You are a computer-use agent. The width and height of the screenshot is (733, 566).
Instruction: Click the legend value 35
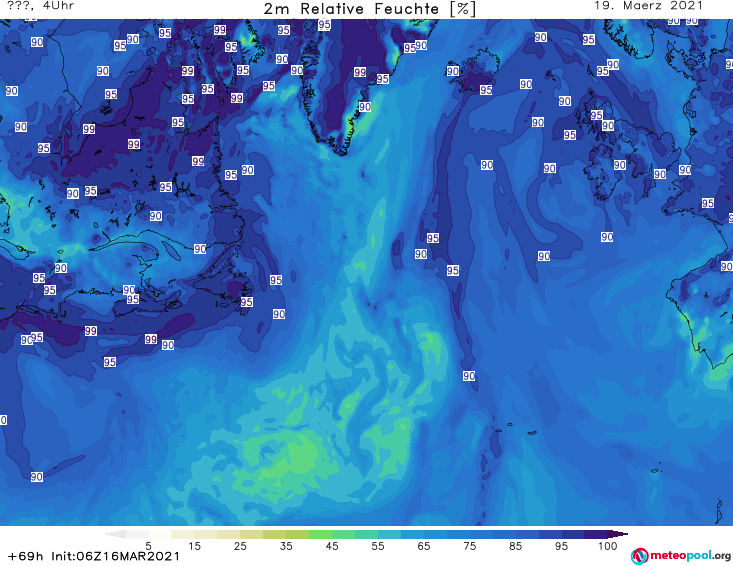pyautogui.click(x=286, y=546)
